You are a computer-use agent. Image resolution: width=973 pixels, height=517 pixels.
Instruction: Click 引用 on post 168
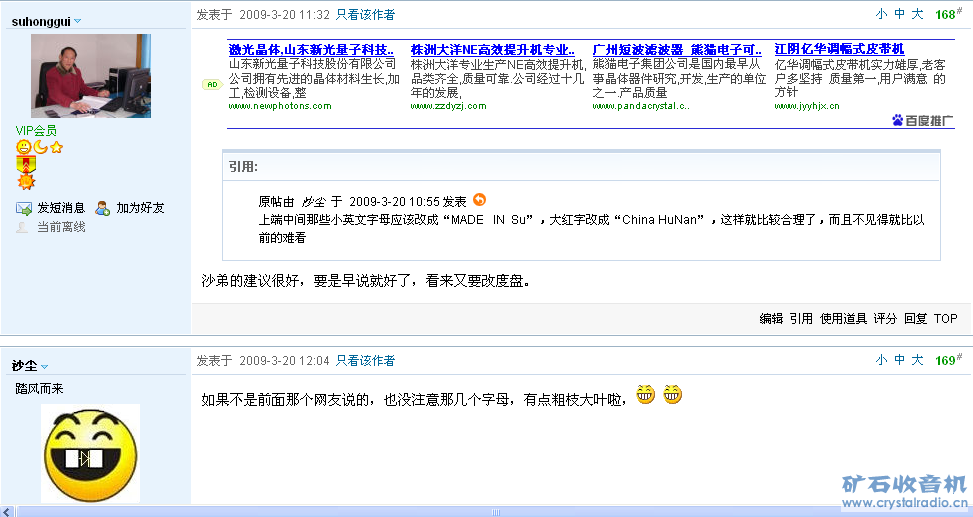pos(801,318)
